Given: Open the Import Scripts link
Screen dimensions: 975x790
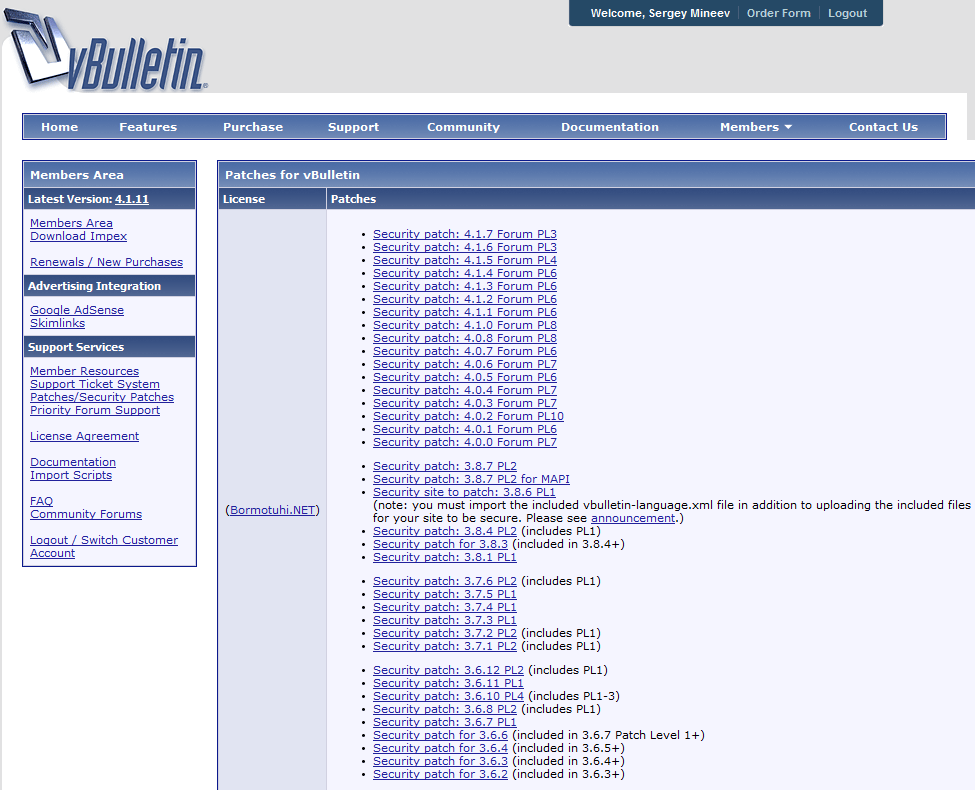Looking at the screenshot, I should point(71,475).
